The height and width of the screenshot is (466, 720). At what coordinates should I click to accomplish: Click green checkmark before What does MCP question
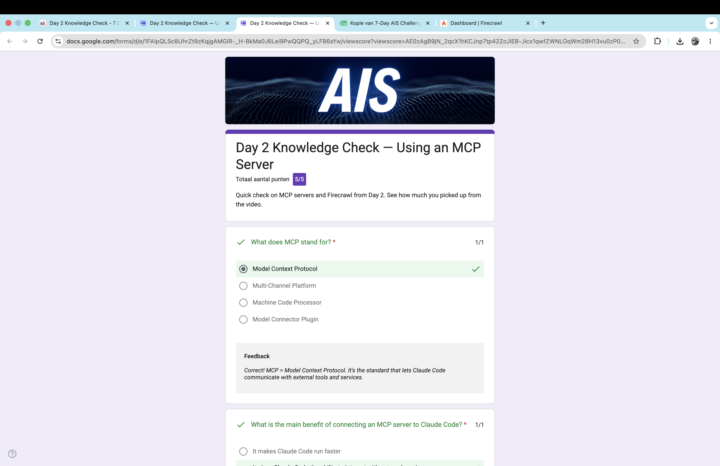pos(241,242)
